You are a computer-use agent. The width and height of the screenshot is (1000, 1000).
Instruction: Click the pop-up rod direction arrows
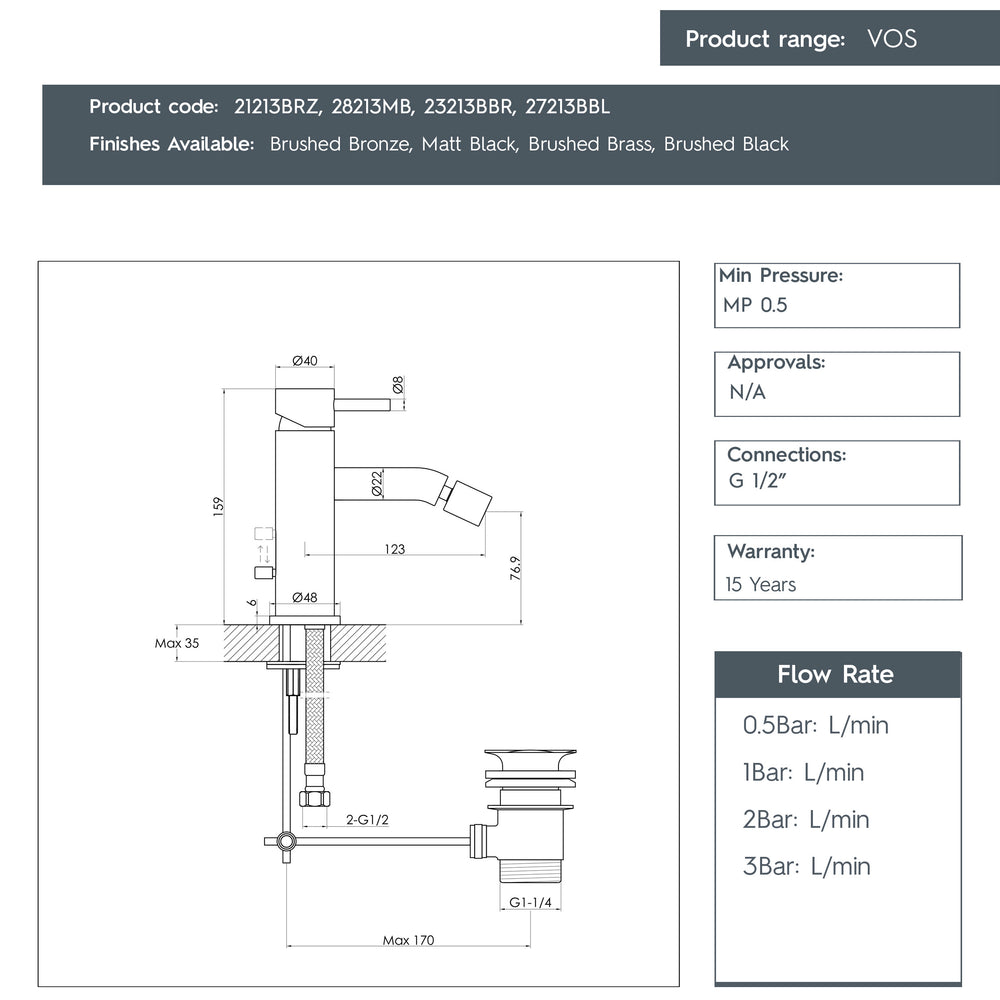(x=264, y=552)
